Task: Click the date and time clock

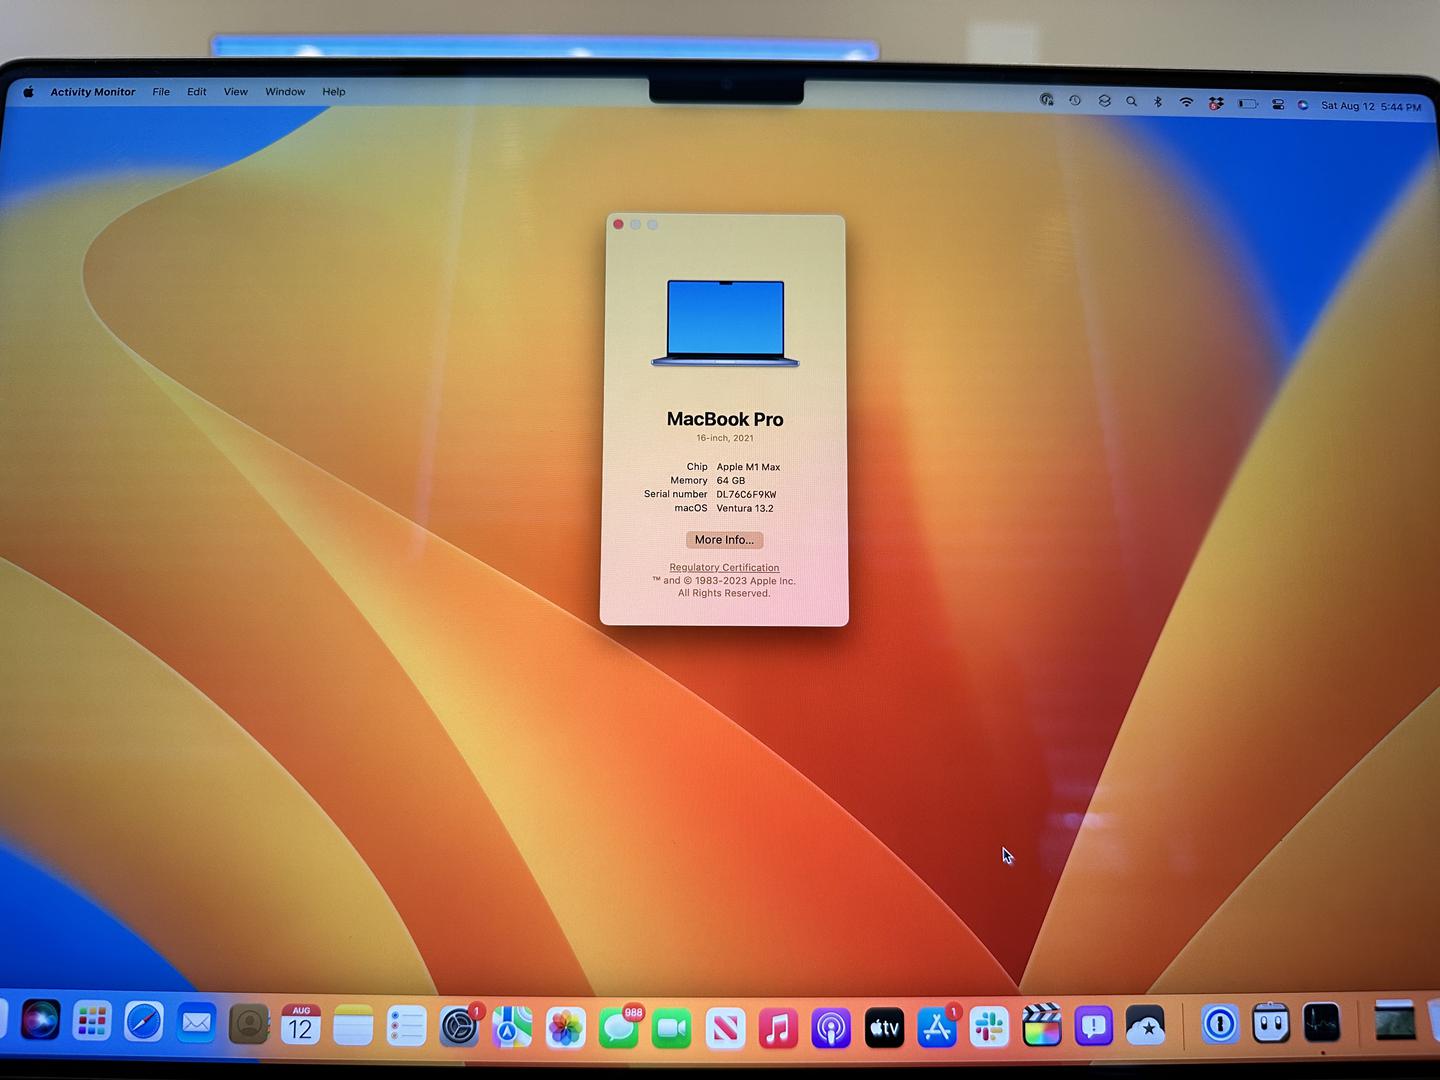Action: coord(1370,106)
